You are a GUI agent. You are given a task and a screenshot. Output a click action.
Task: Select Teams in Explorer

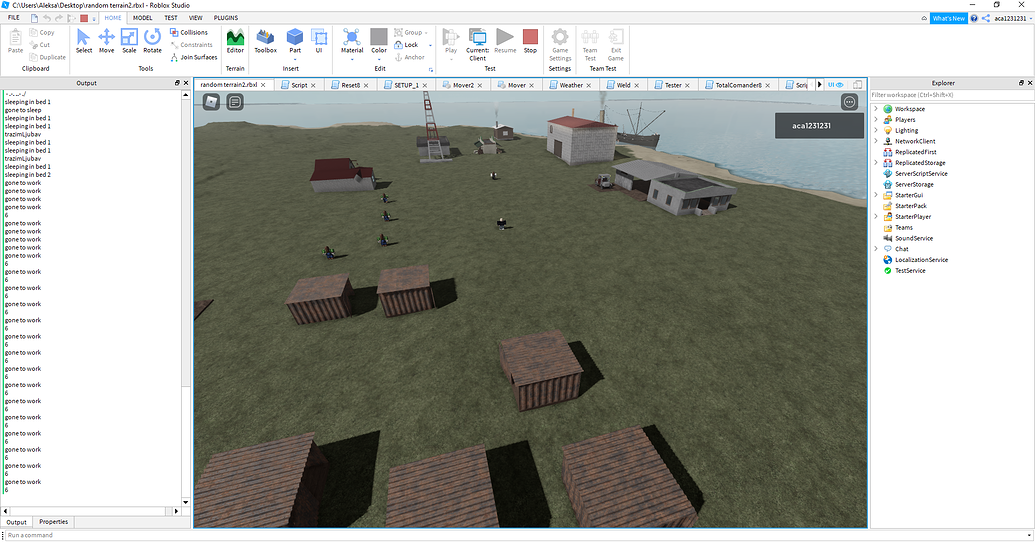coord(904,228)
